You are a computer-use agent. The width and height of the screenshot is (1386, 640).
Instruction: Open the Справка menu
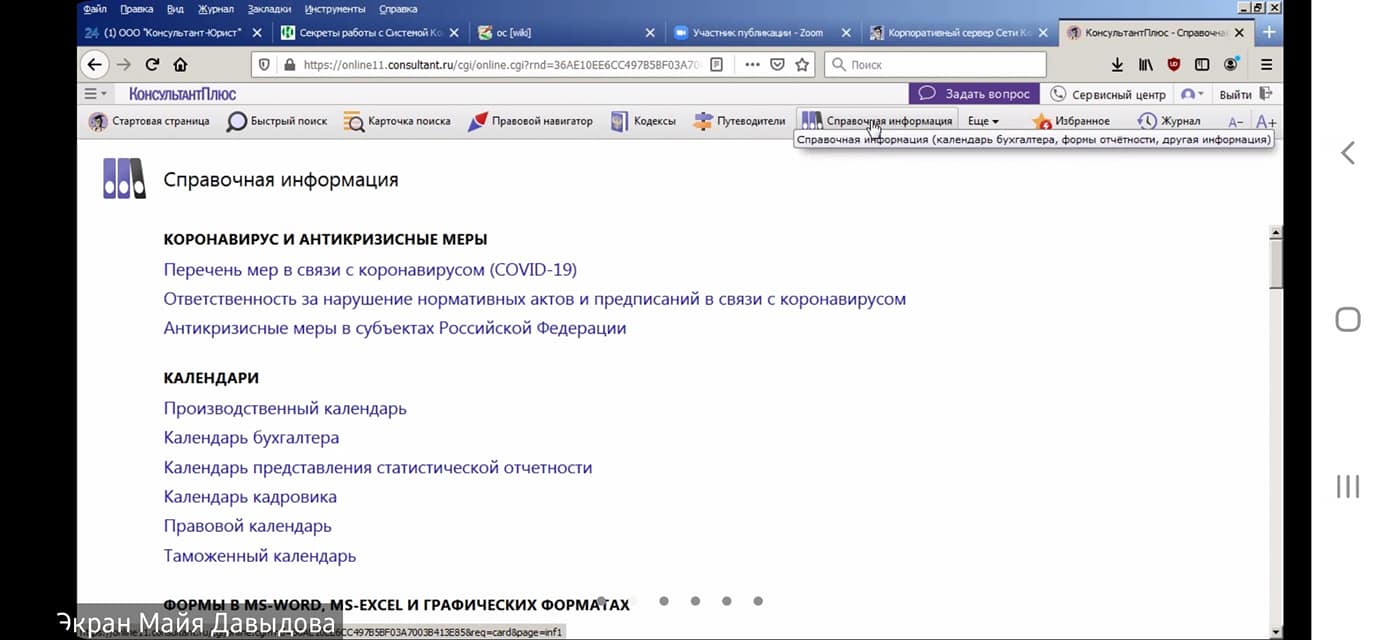click(399, 9)
